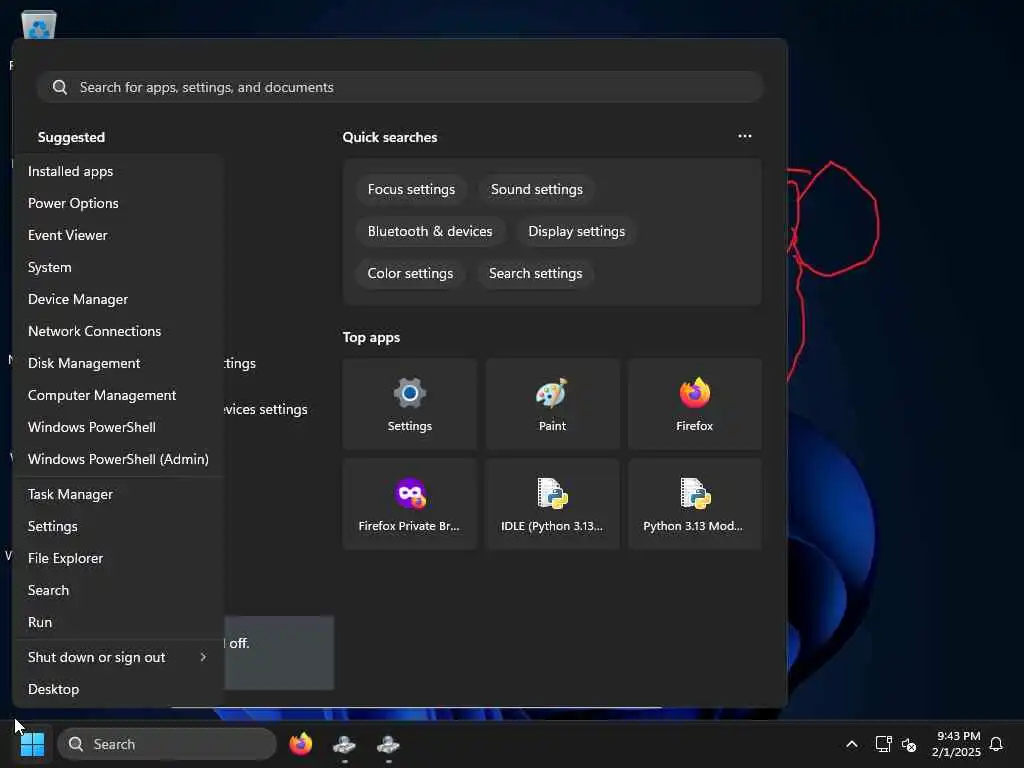Open Disk Management from the menu
The height and width of the screenshot is (768, 1024).
118,363
